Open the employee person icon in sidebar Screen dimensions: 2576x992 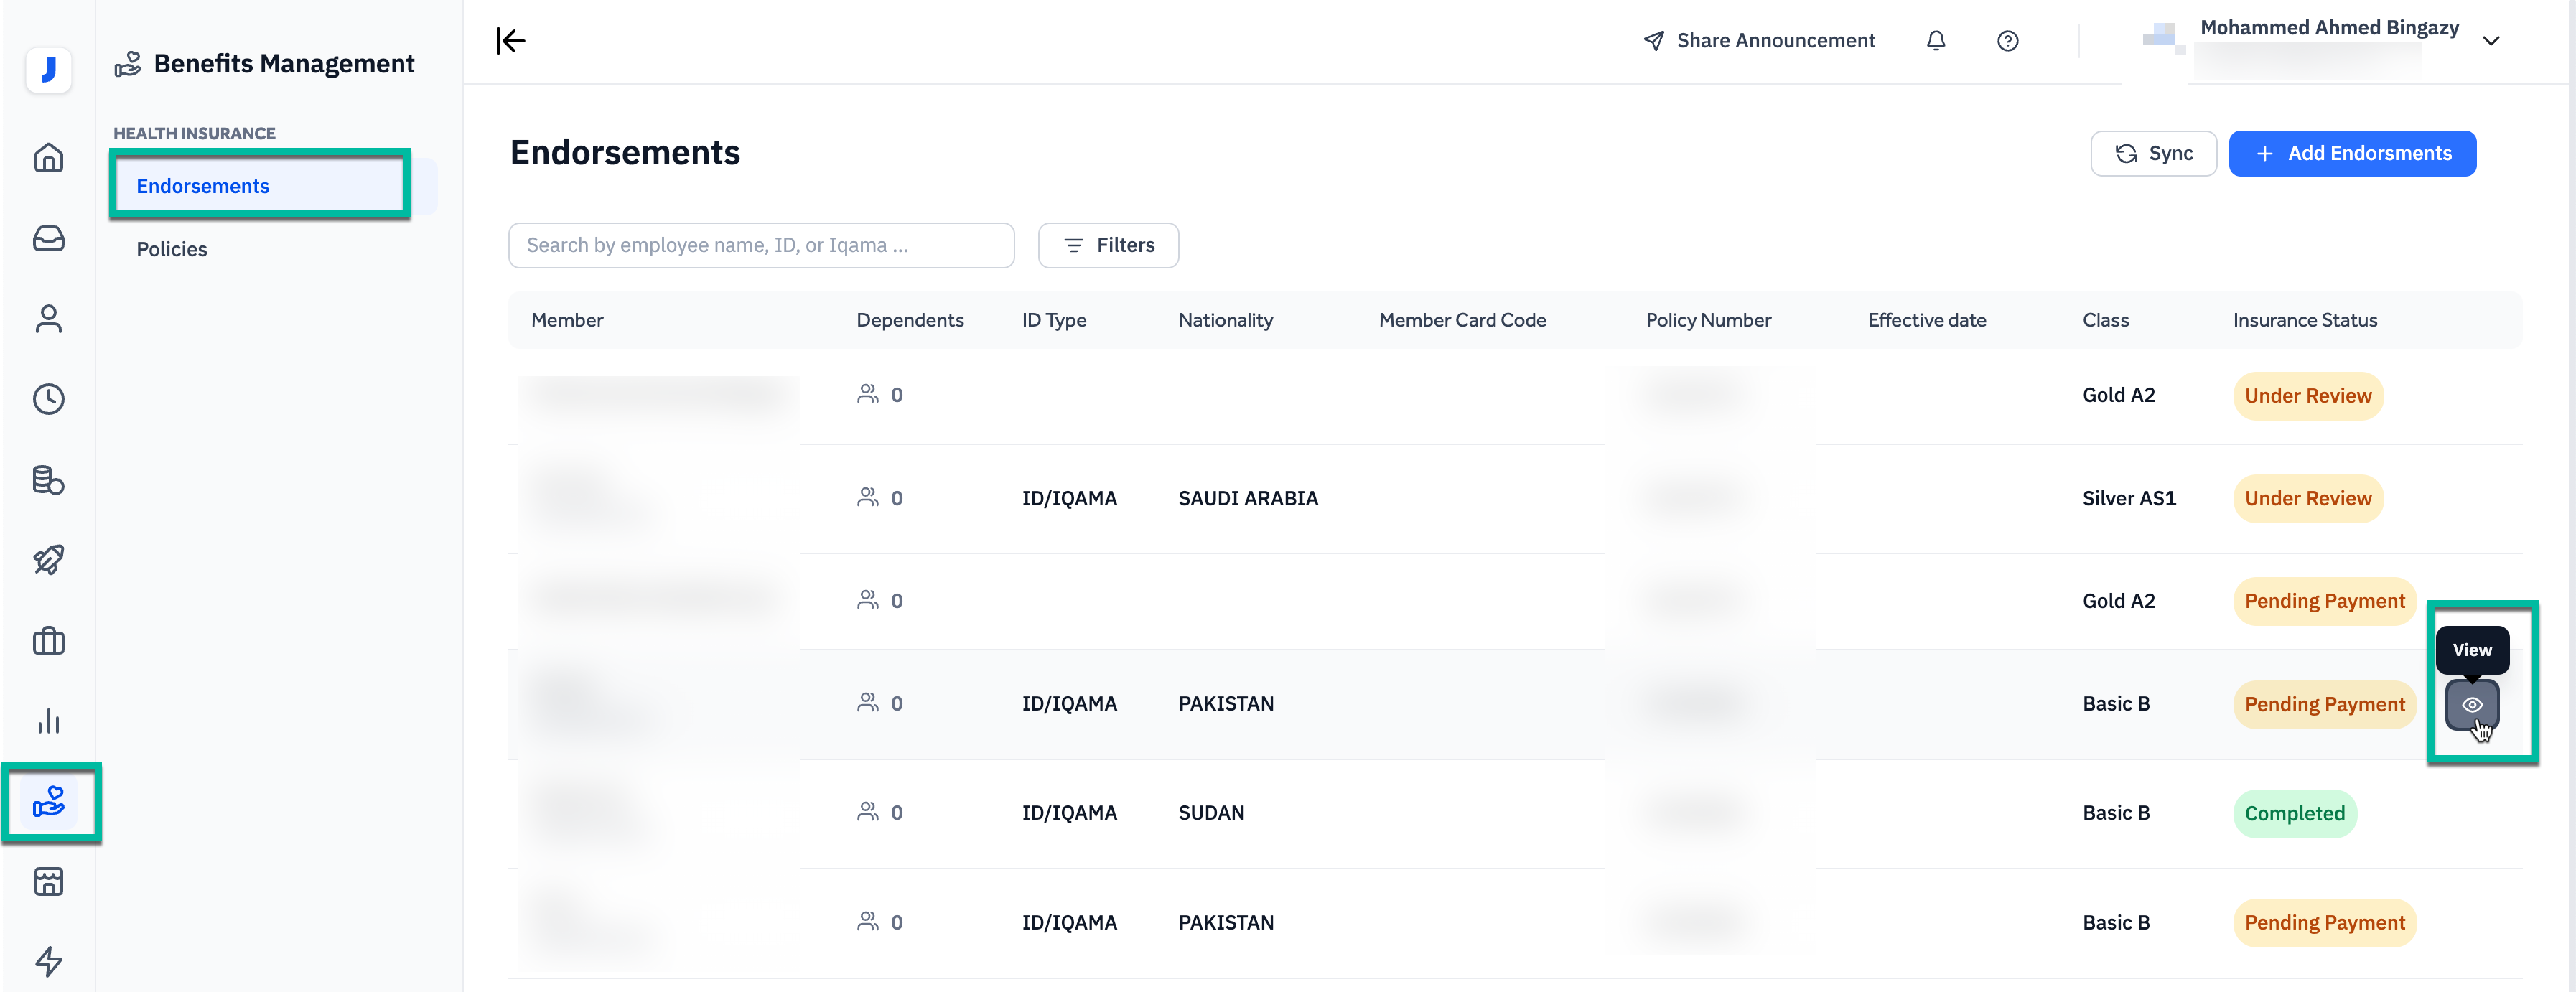[x=48, y=319]
